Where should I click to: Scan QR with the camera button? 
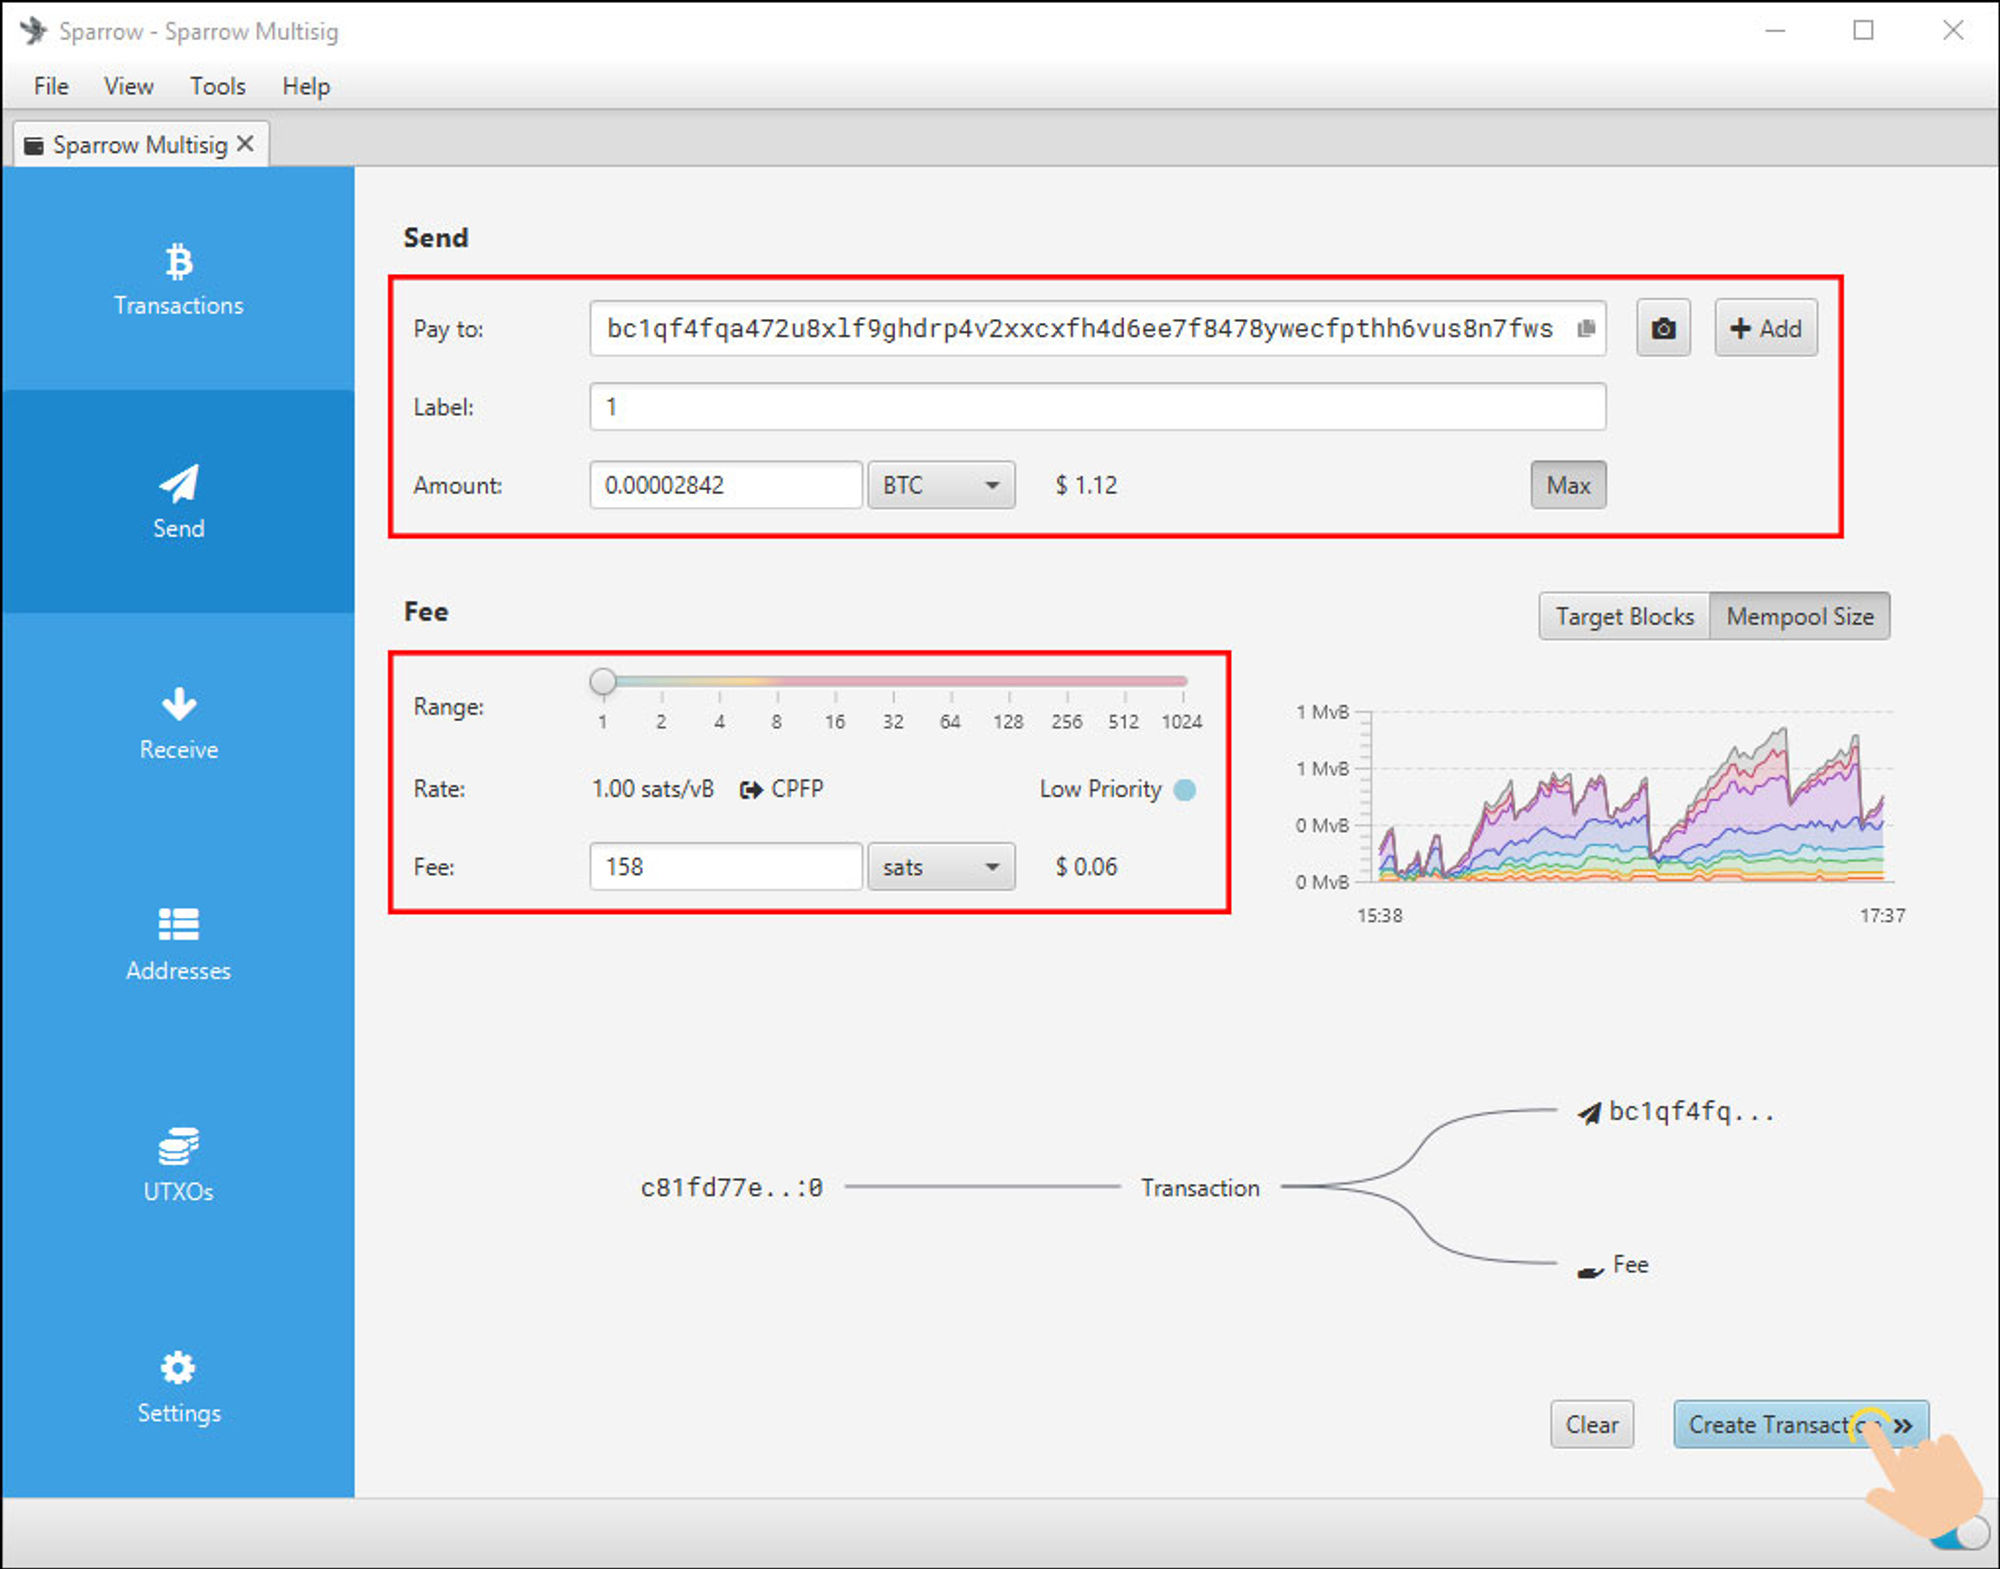tap(1662, 328)
